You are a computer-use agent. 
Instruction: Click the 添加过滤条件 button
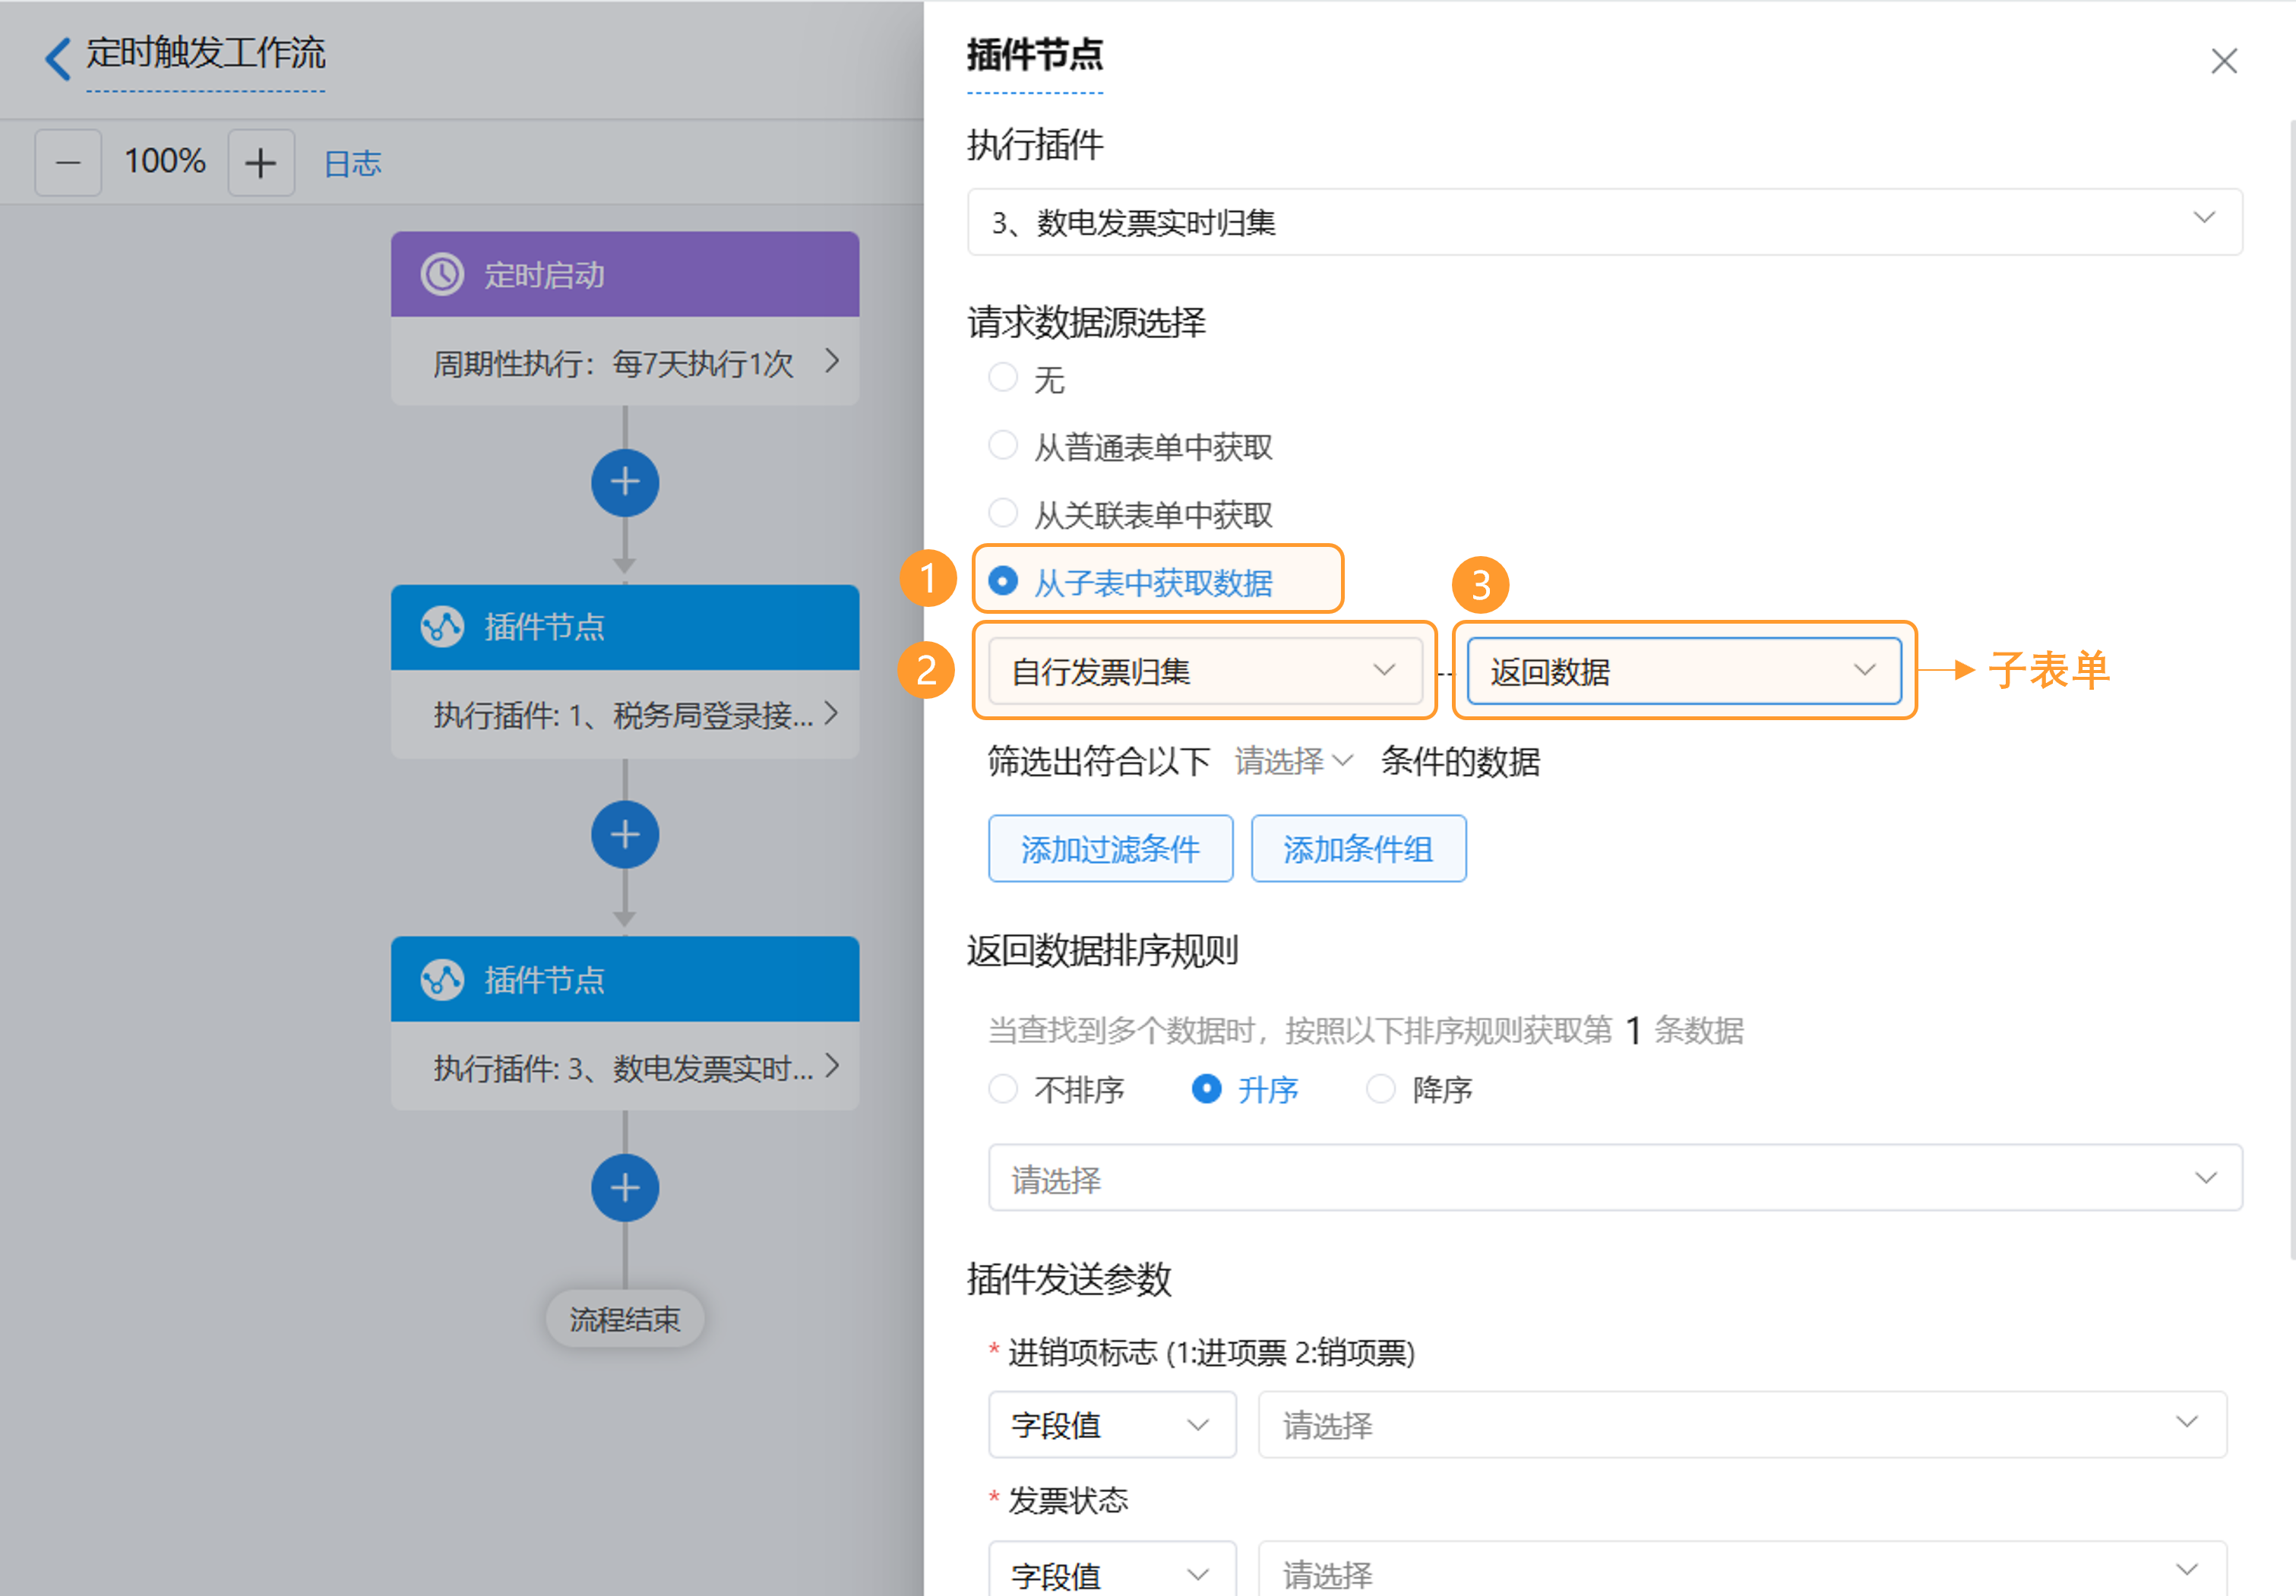click(1110, 849)
